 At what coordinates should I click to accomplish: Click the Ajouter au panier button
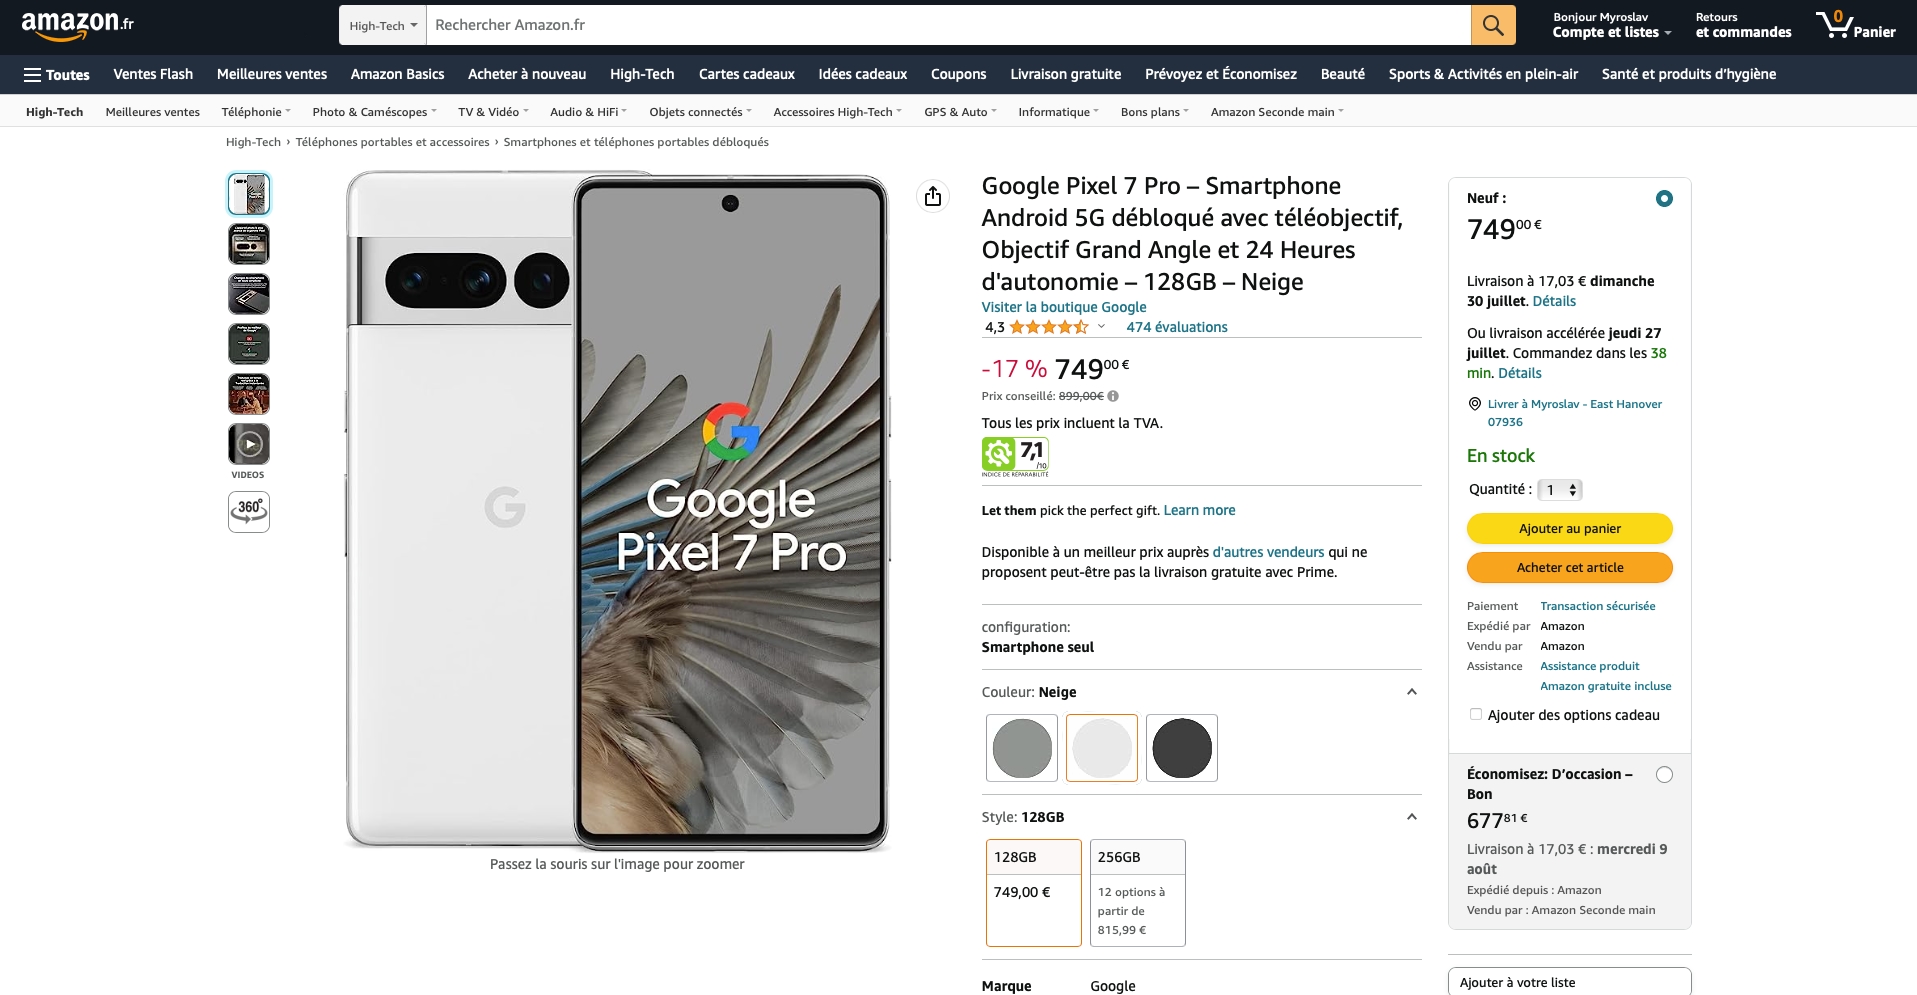tap(1569, 528)
